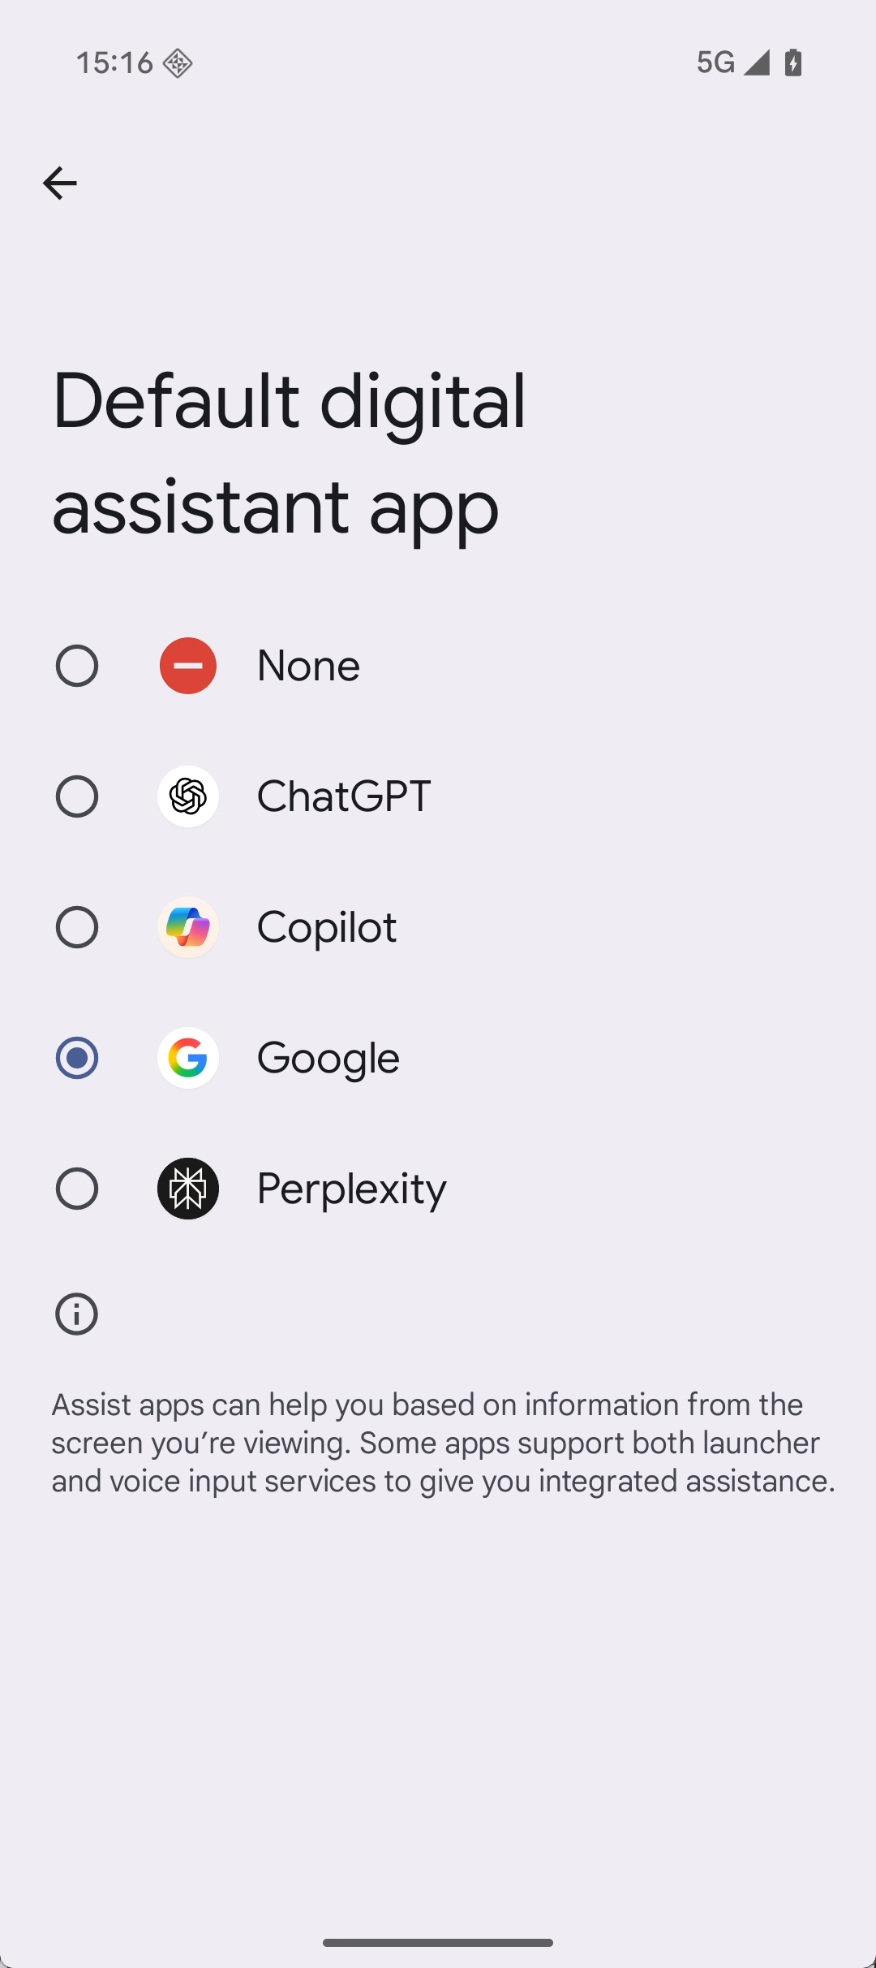Tap the battery charging status icon

point(793,63)
